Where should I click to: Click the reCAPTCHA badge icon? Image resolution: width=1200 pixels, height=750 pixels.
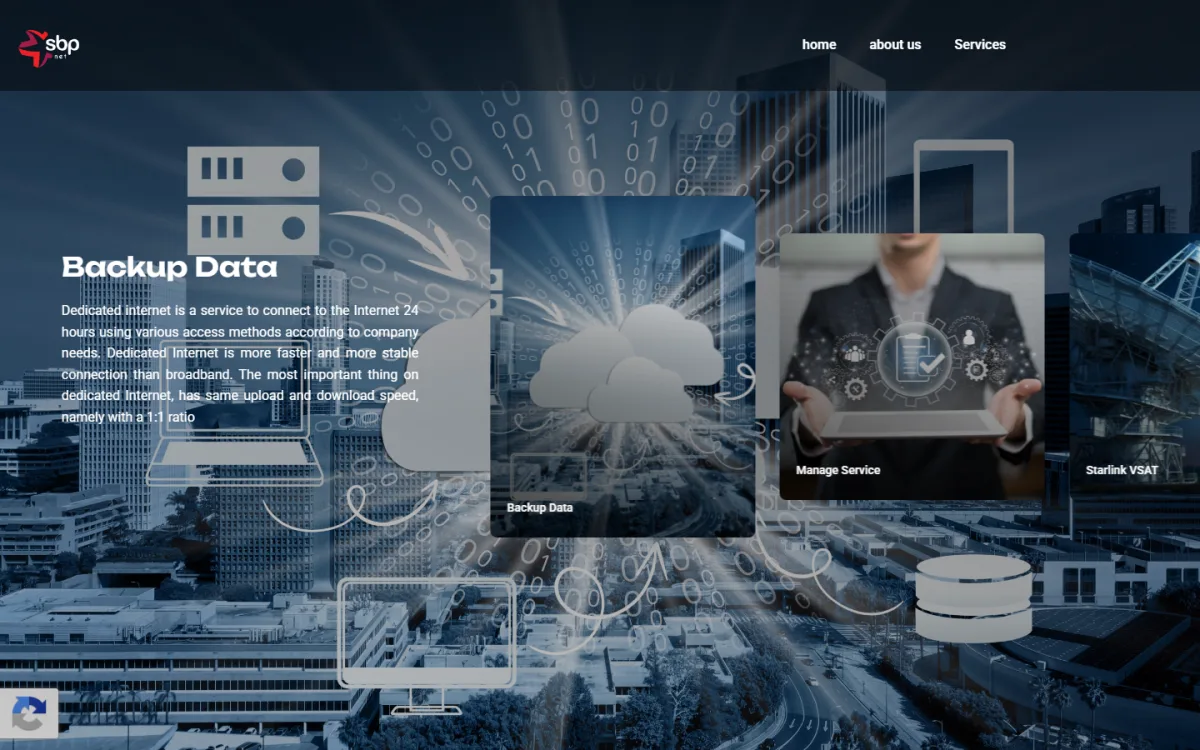coord(29,714)
